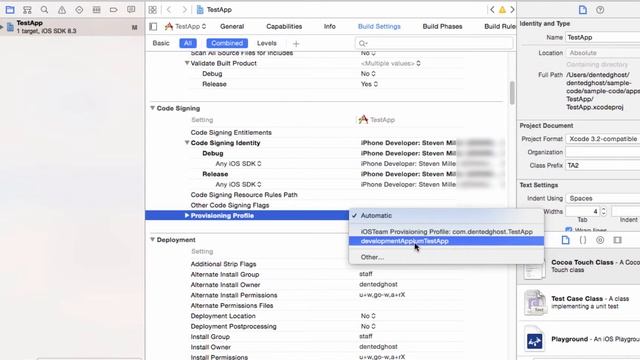Image resolution: width=640 pixels, height=360 pixels.
Task: Open the Test navigator diamond icon
Action: 79,10
